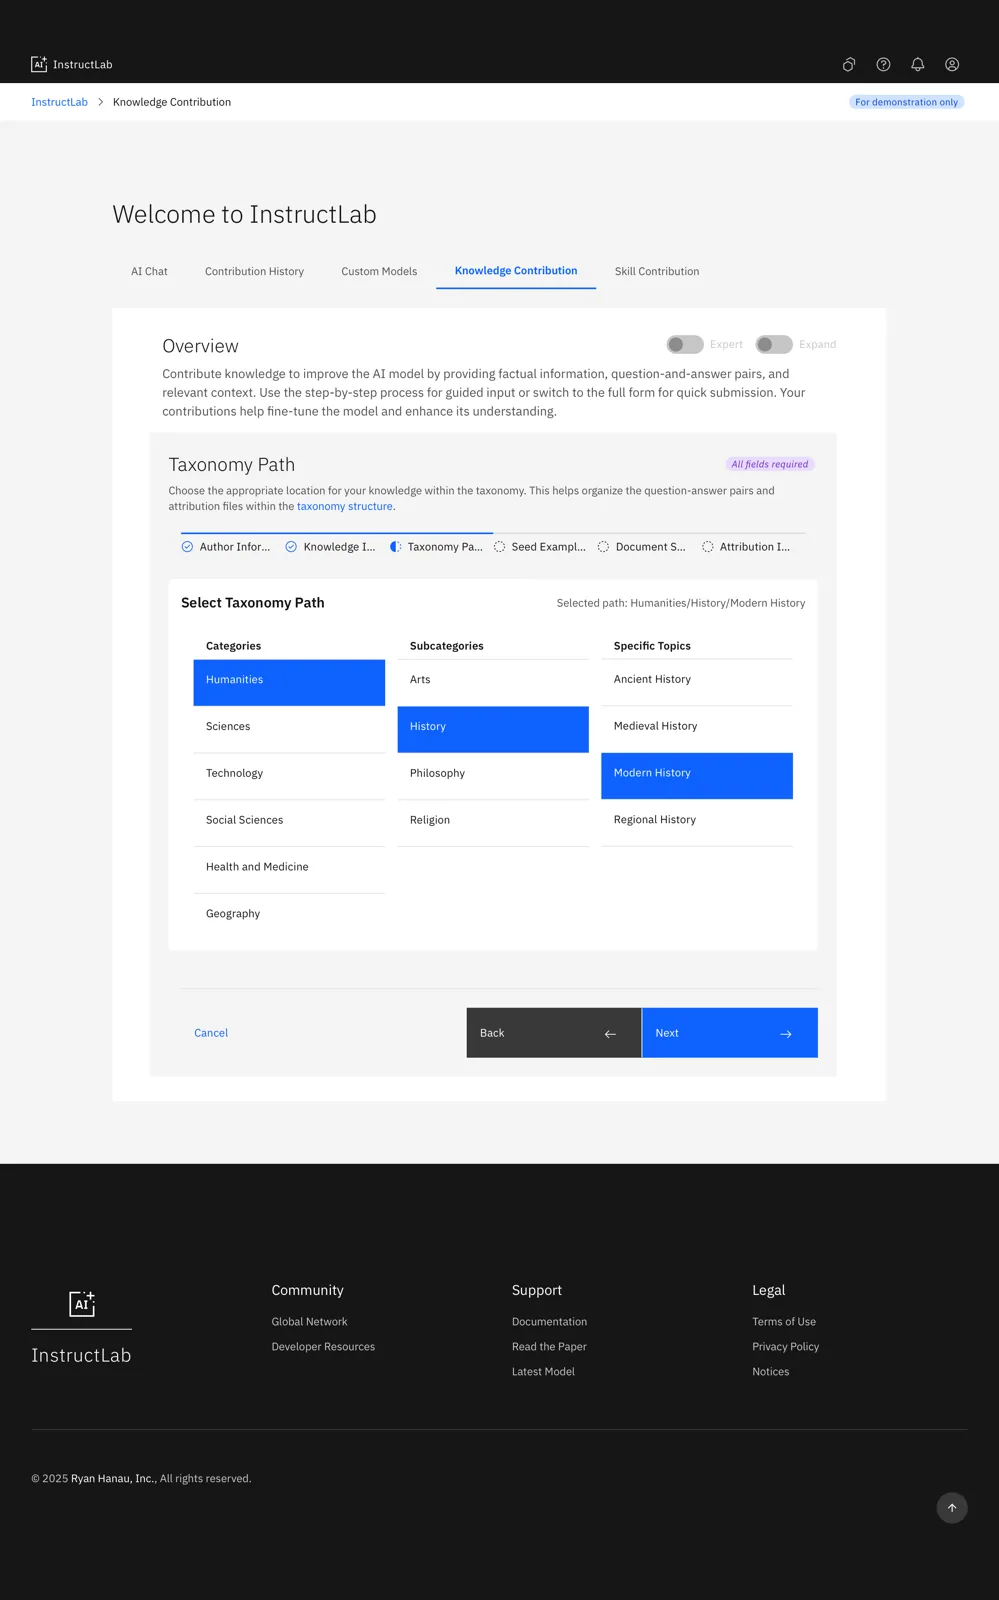Click the Knowledge Contribution breadcrumb text
This screenshot has height=1600, width=999.
tap(172, 102)
